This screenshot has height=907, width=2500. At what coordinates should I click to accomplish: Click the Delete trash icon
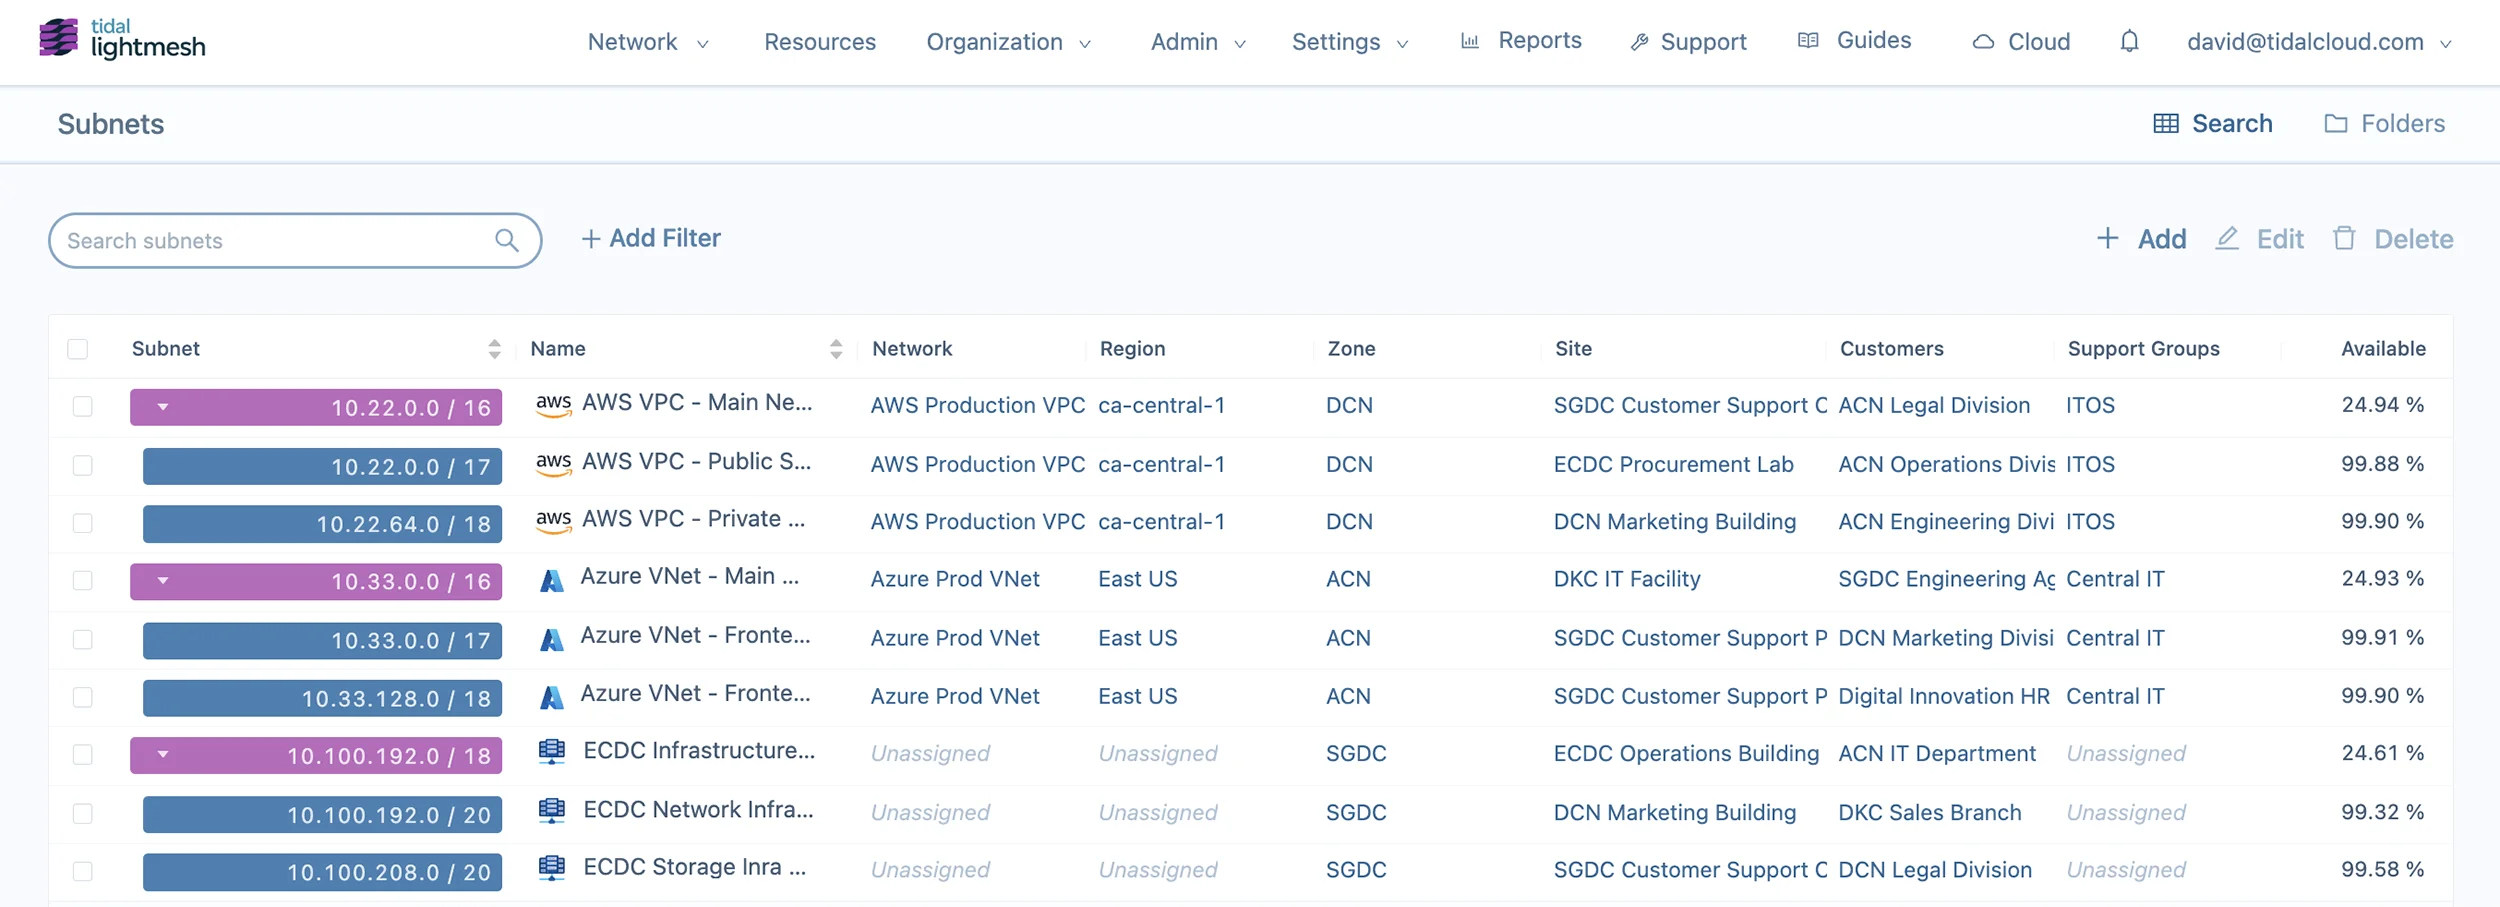click(2344, 238)
